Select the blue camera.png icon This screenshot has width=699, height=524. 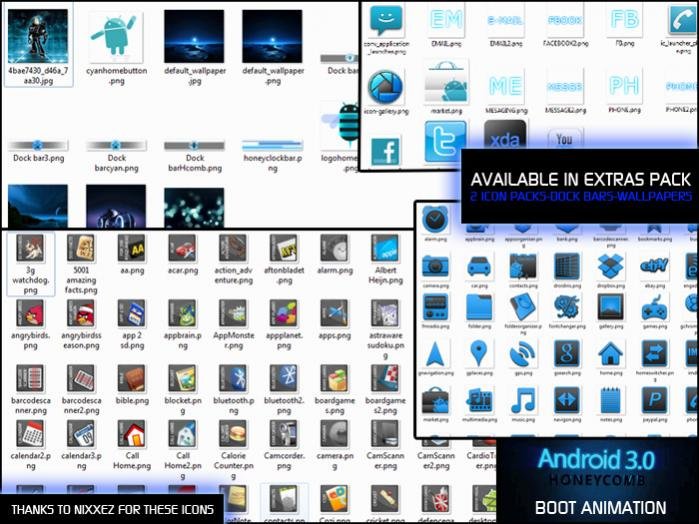point(436,267)
